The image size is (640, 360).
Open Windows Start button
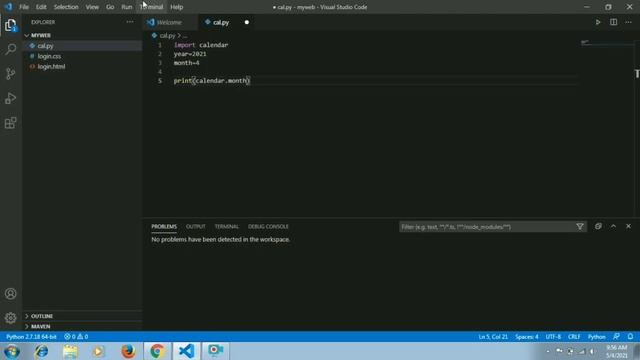point(12,351)
